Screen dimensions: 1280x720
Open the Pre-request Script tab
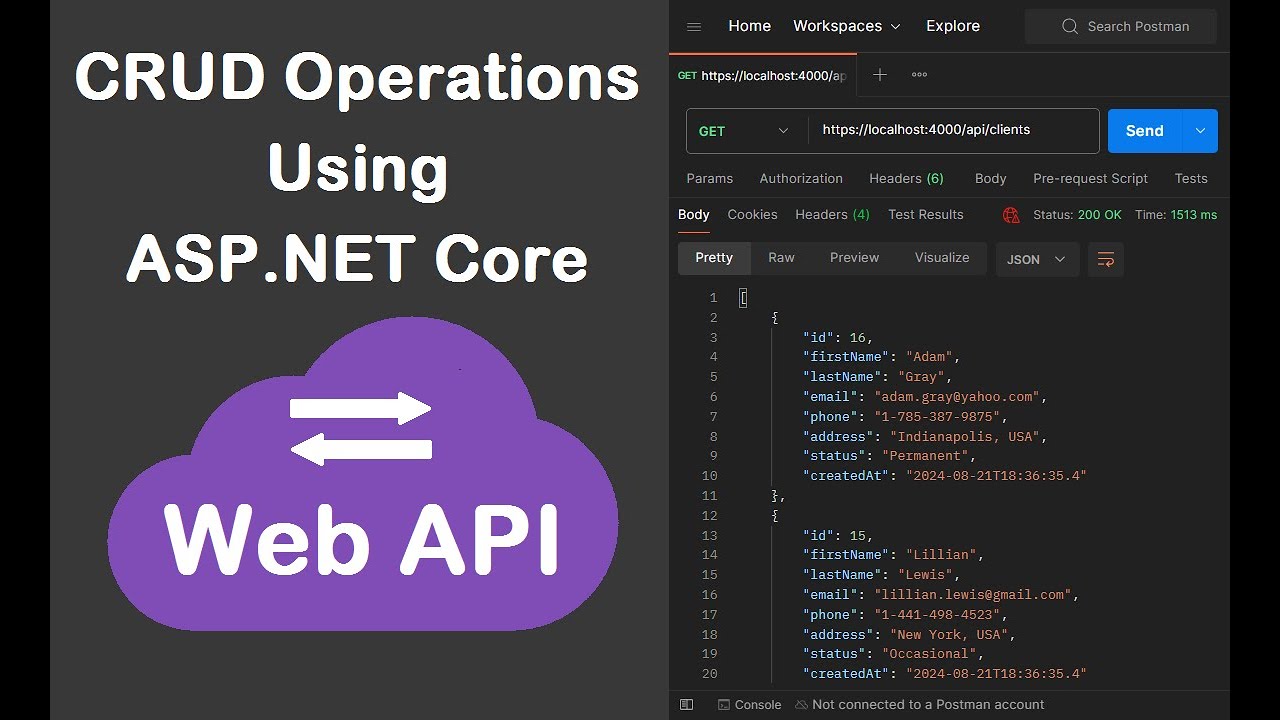1090,178
